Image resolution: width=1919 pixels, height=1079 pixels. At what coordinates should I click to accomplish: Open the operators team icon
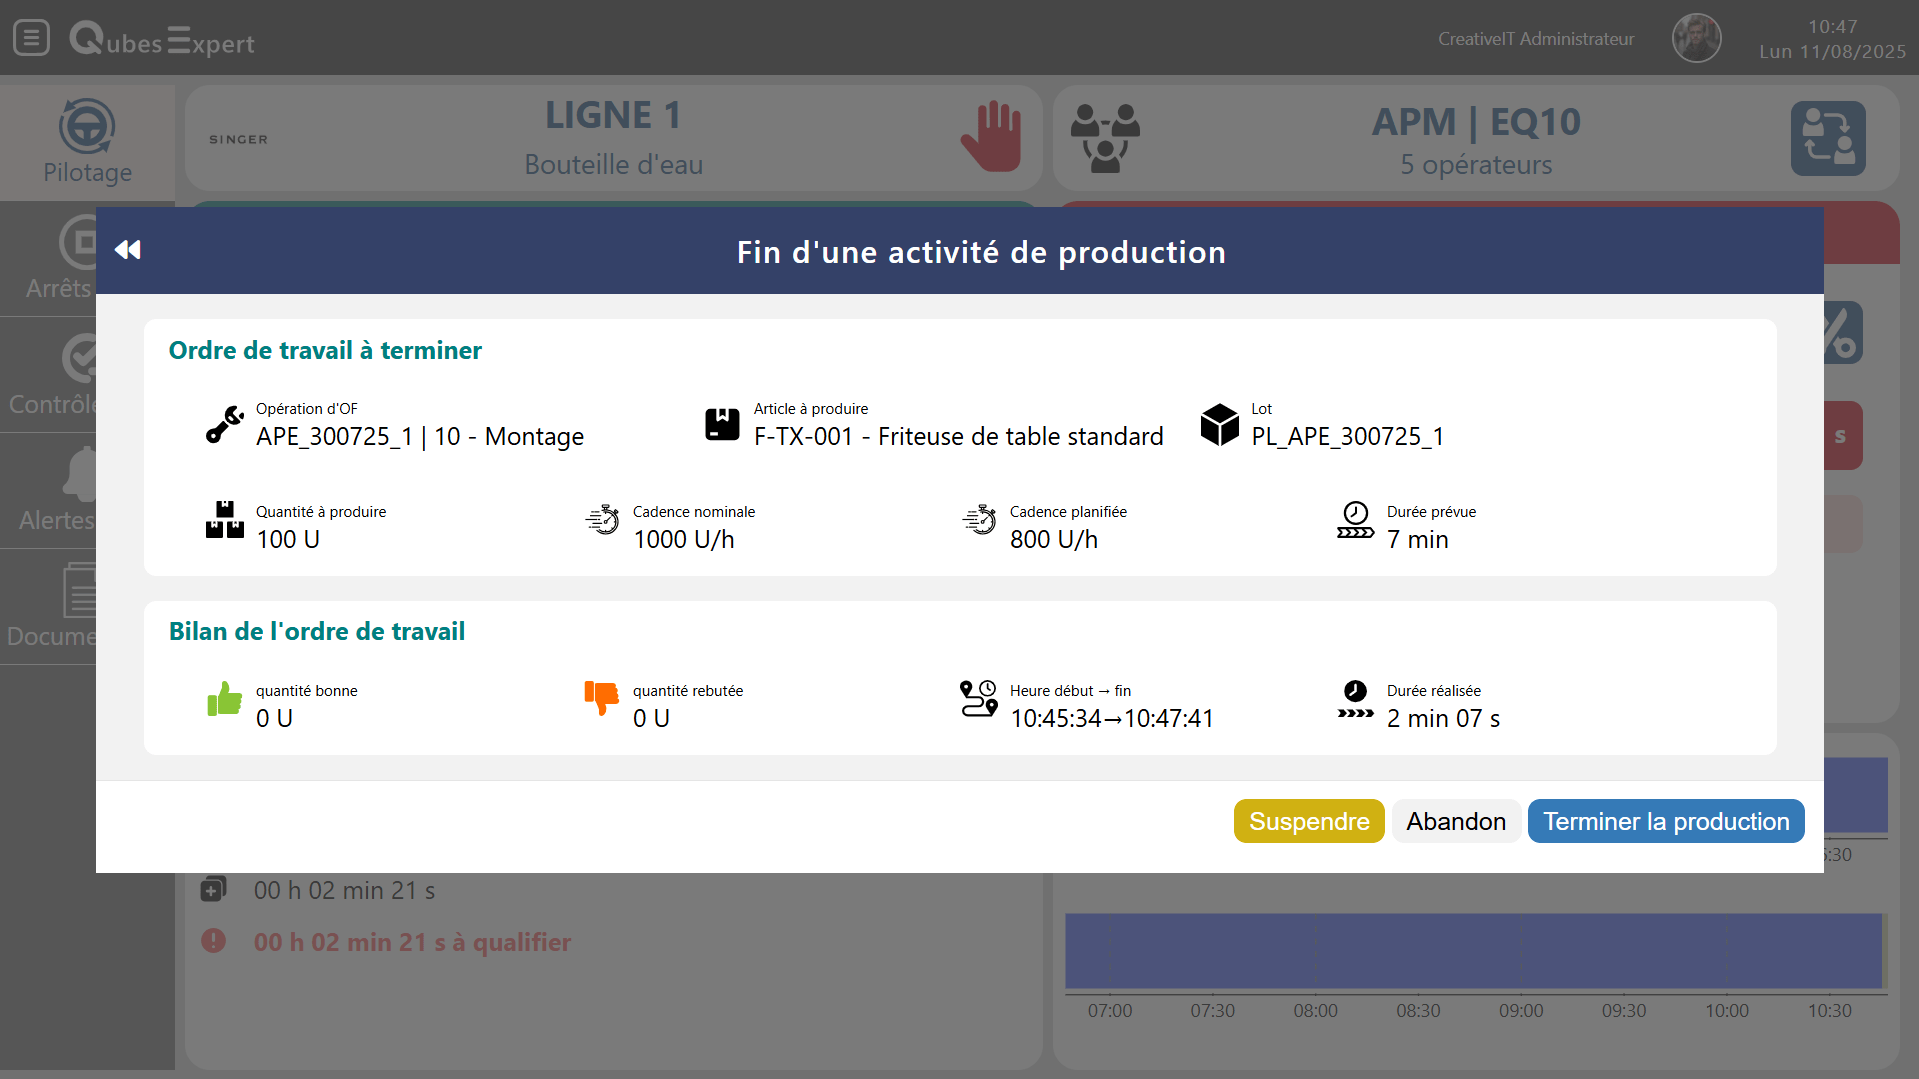(1105, 138)
